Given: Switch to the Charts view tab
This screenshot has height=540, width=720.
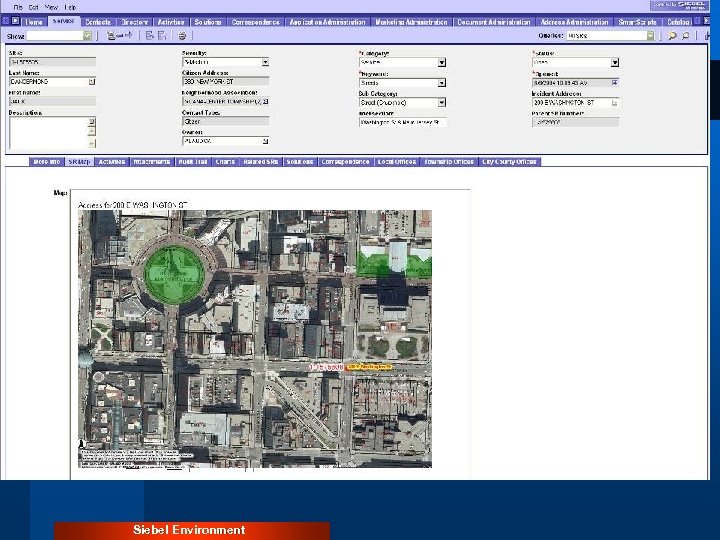Looking at the screenshot, I should 225,162.
